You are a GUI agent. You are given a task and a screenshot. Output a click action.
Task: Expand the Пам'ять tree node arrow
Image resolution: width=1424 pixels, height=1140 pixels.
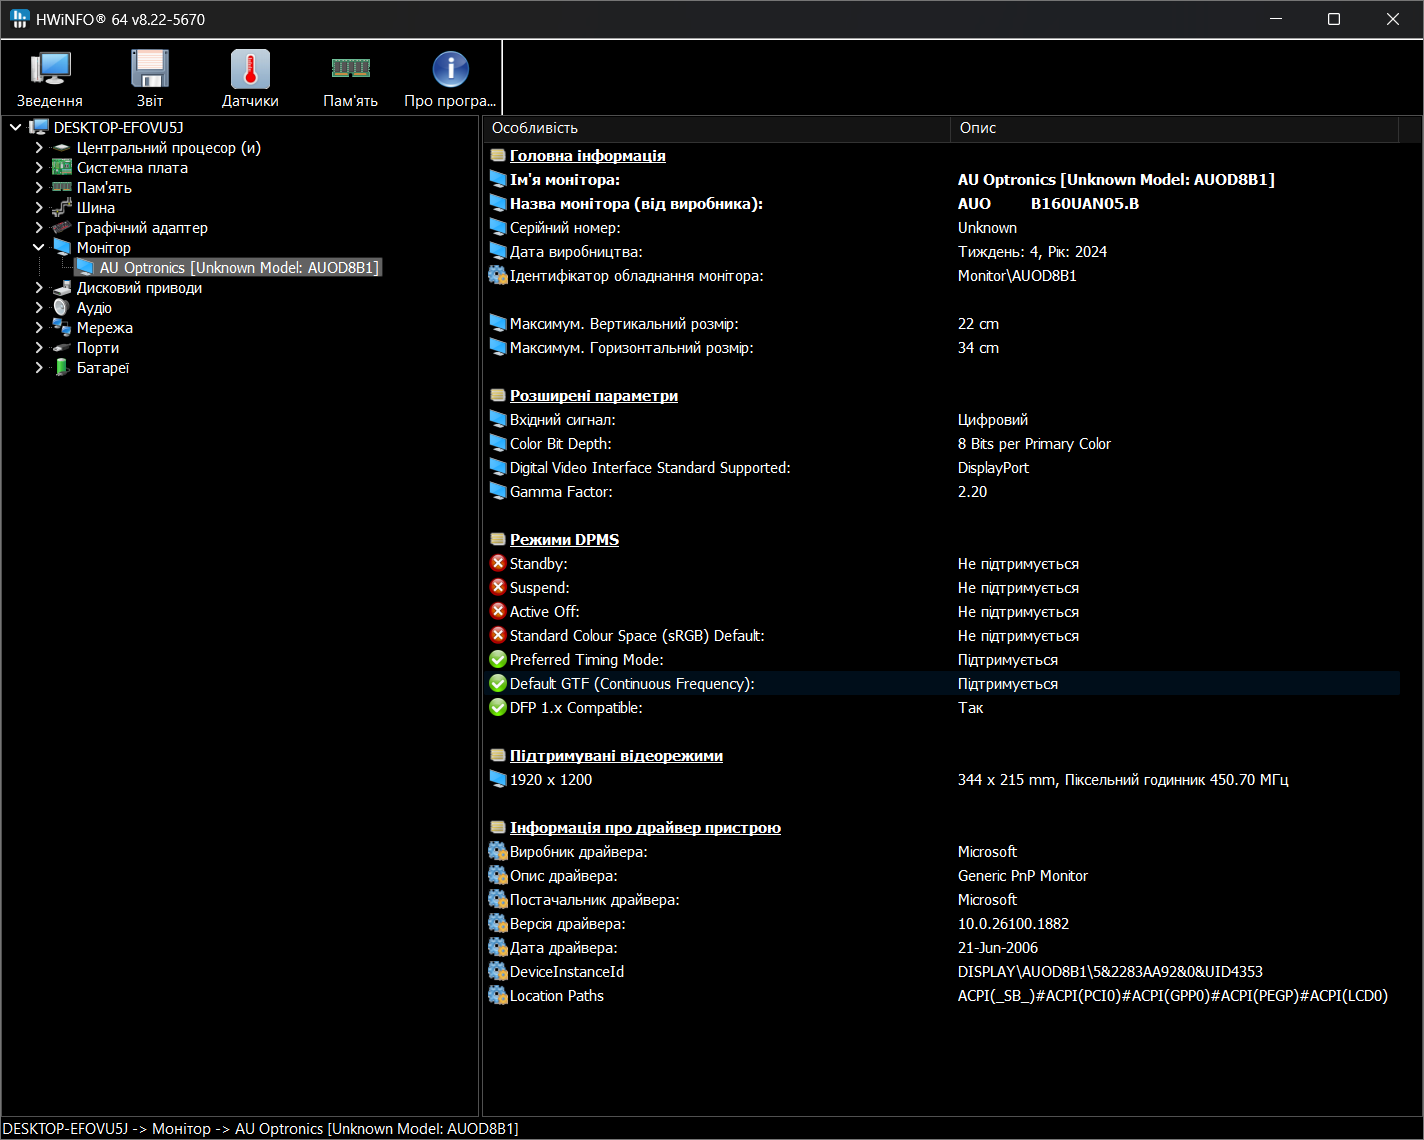[x=39, y=188]
